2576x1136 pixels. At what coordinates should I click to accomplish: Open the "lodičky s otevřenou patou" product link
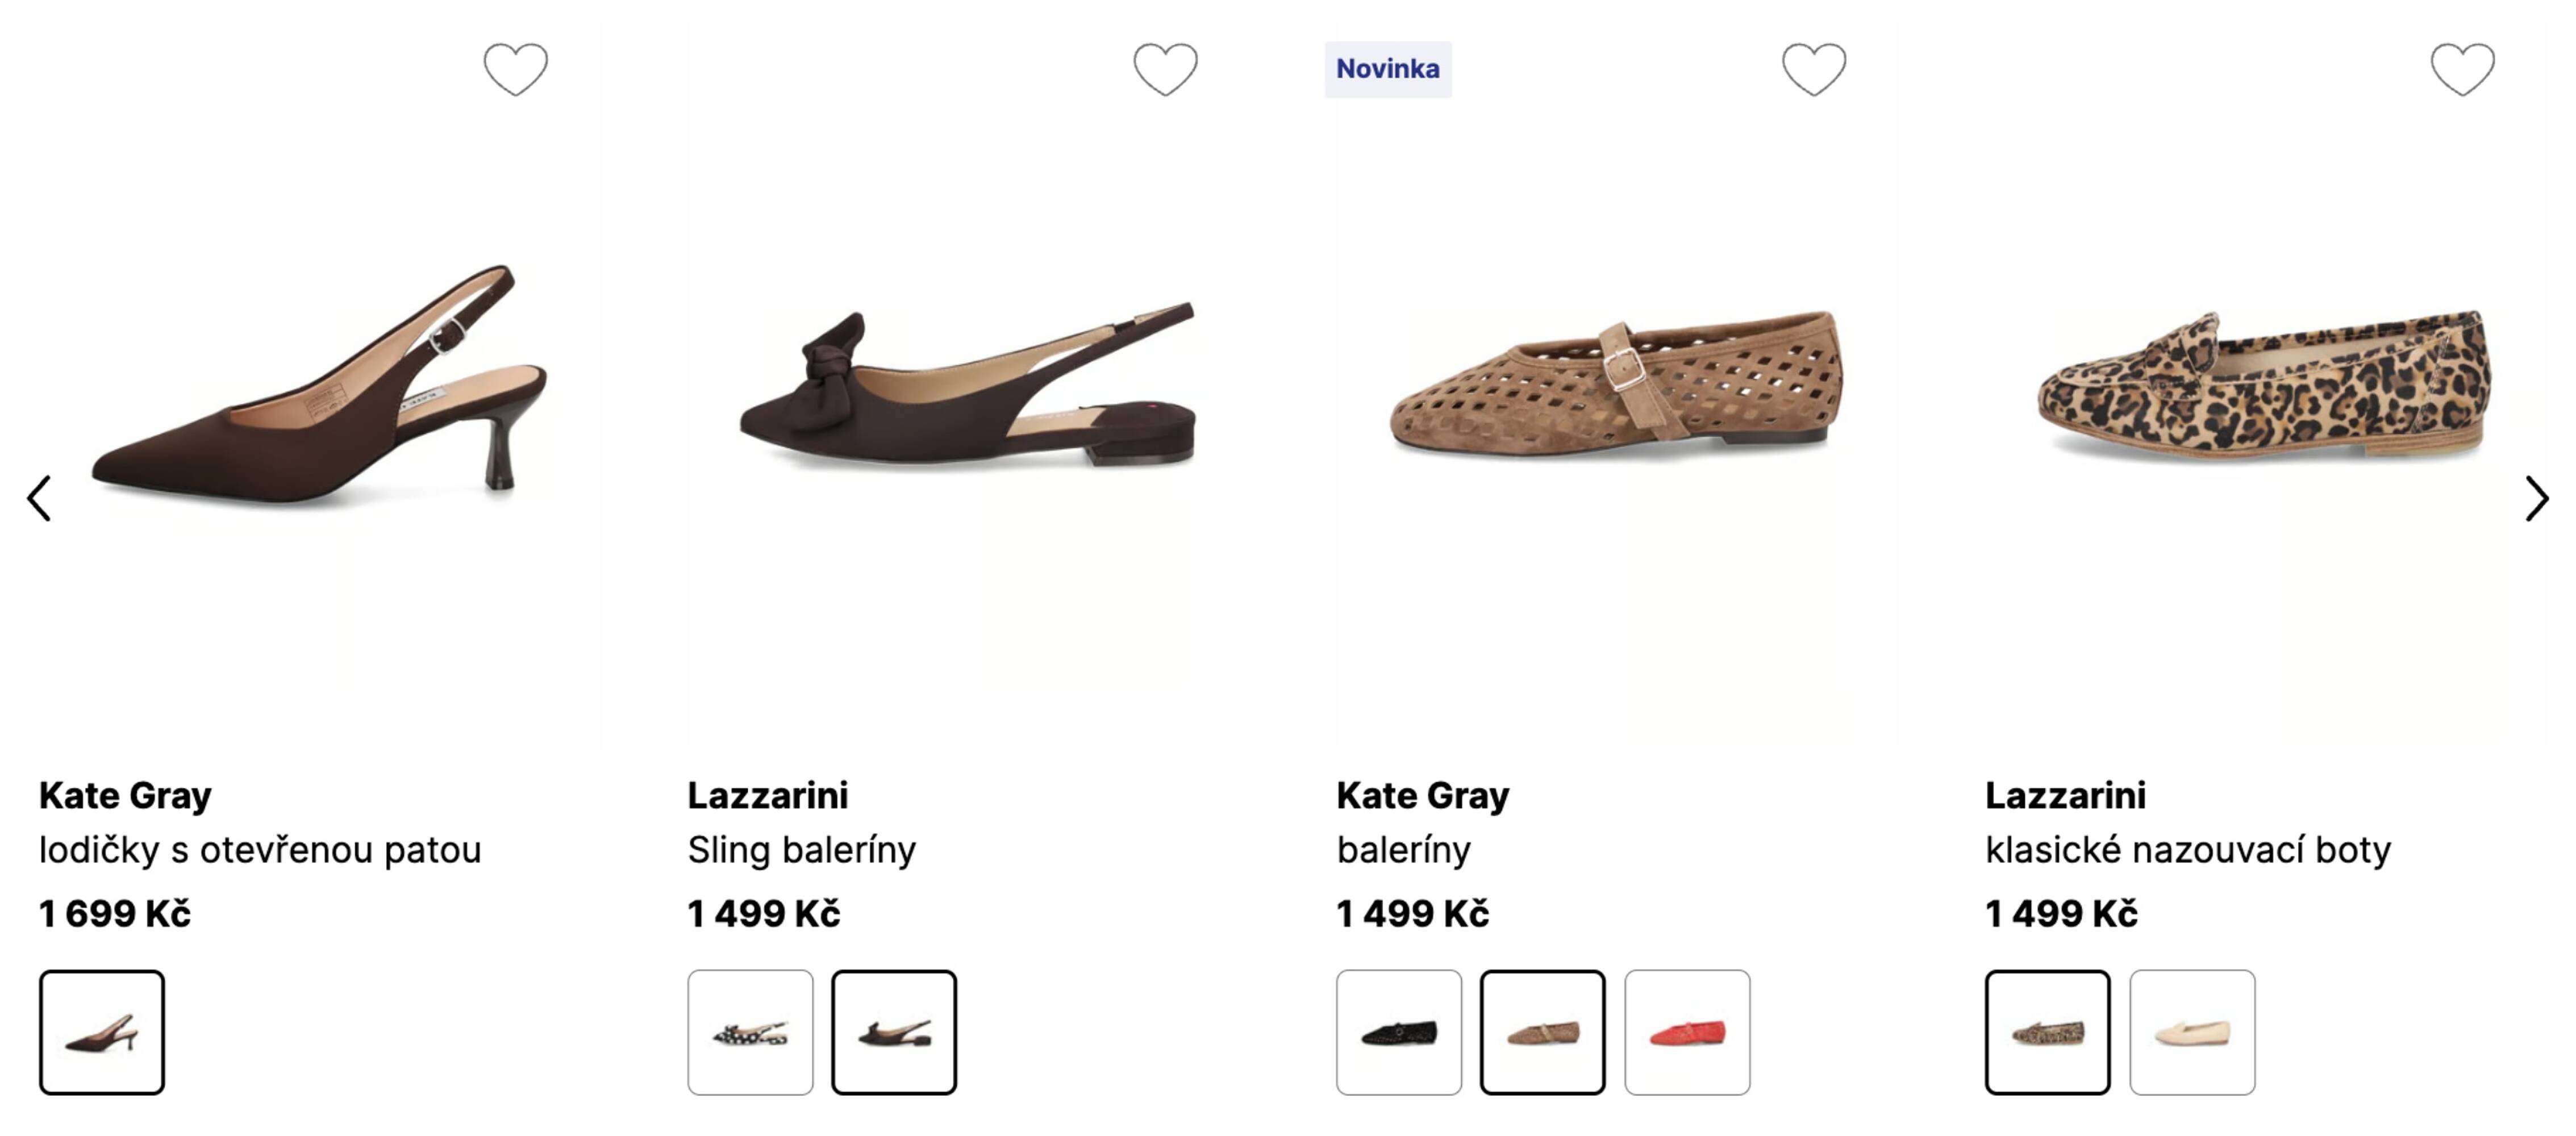coord(260,850)
